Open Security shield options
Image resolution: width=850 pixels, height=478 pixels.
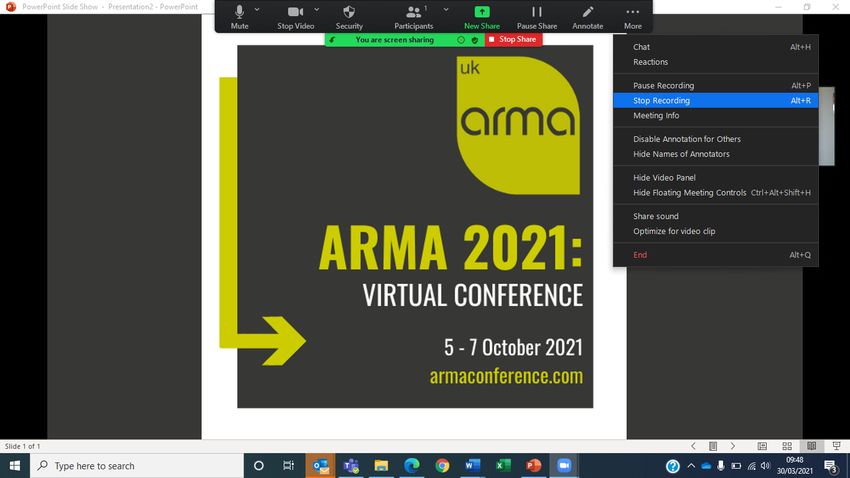tap(349, 17)
